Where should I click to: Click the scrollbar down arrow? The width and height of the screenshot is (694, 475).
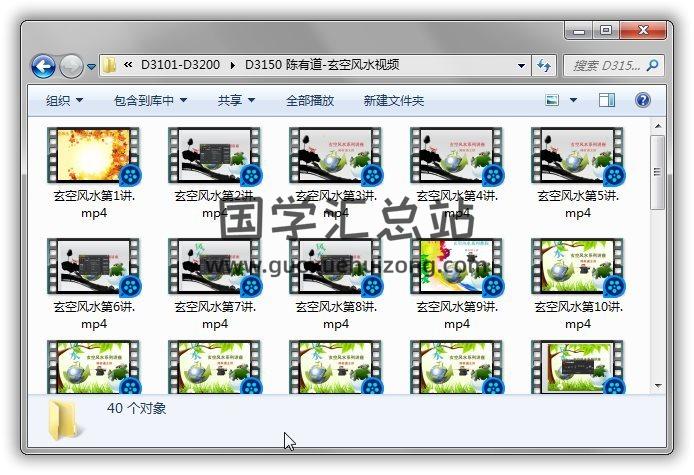tap(658, 386)
